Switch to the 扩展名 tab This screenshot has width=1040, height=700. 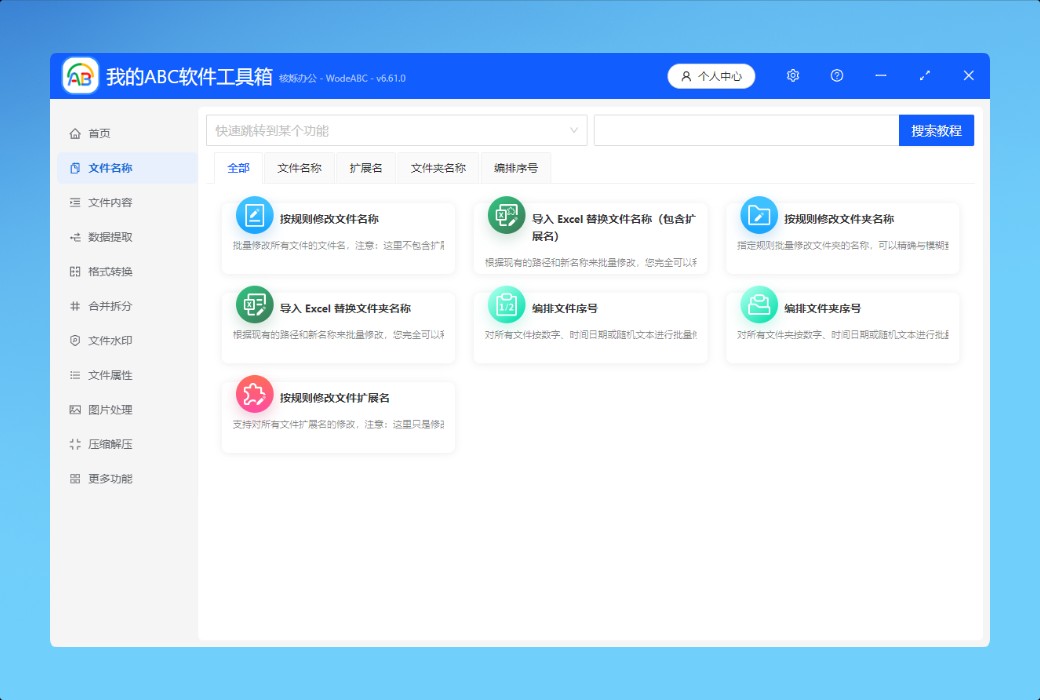coord(366,168)
